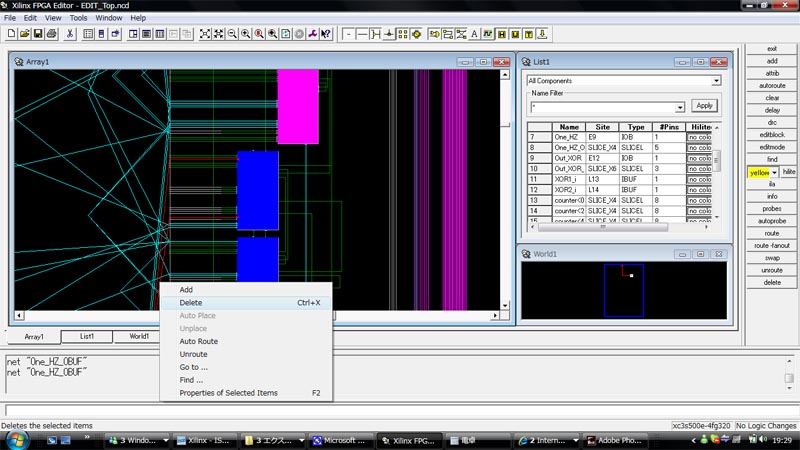
Task: Click the yellow T toggle toolbar icon
Action: click(529, 34)
